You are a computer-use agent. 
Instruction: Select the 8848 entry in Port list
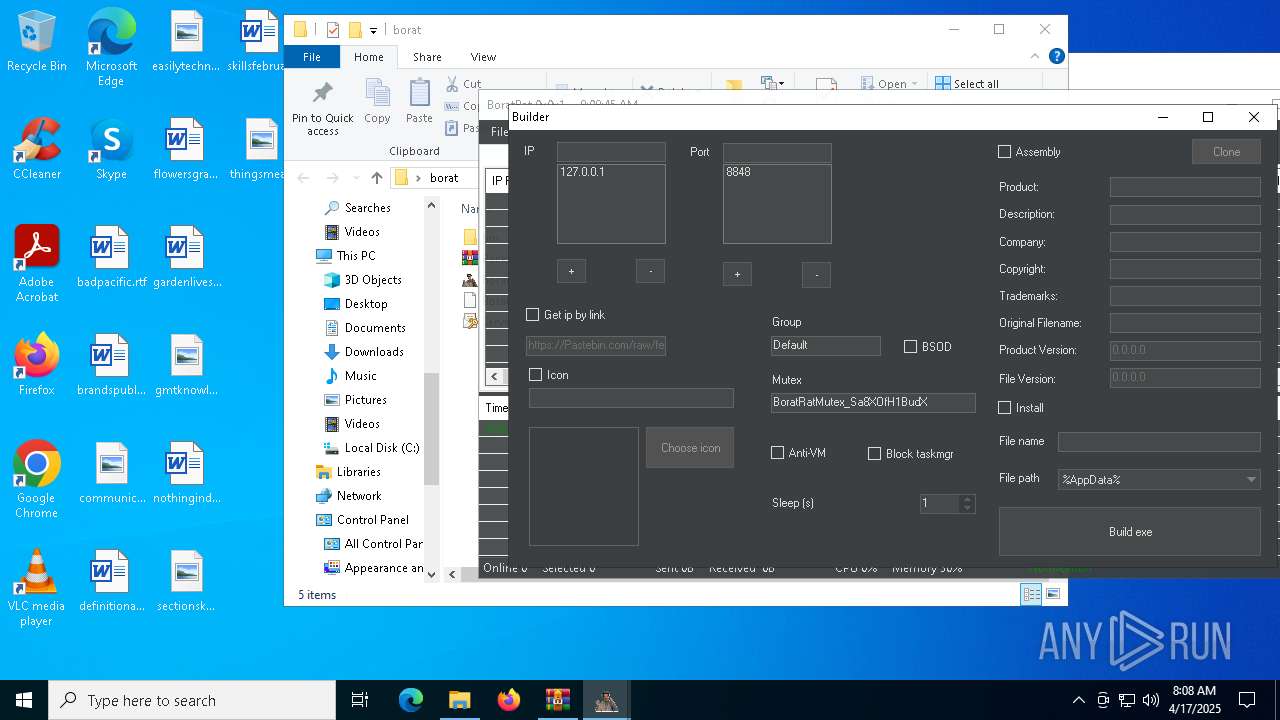[x=739, y=172]
